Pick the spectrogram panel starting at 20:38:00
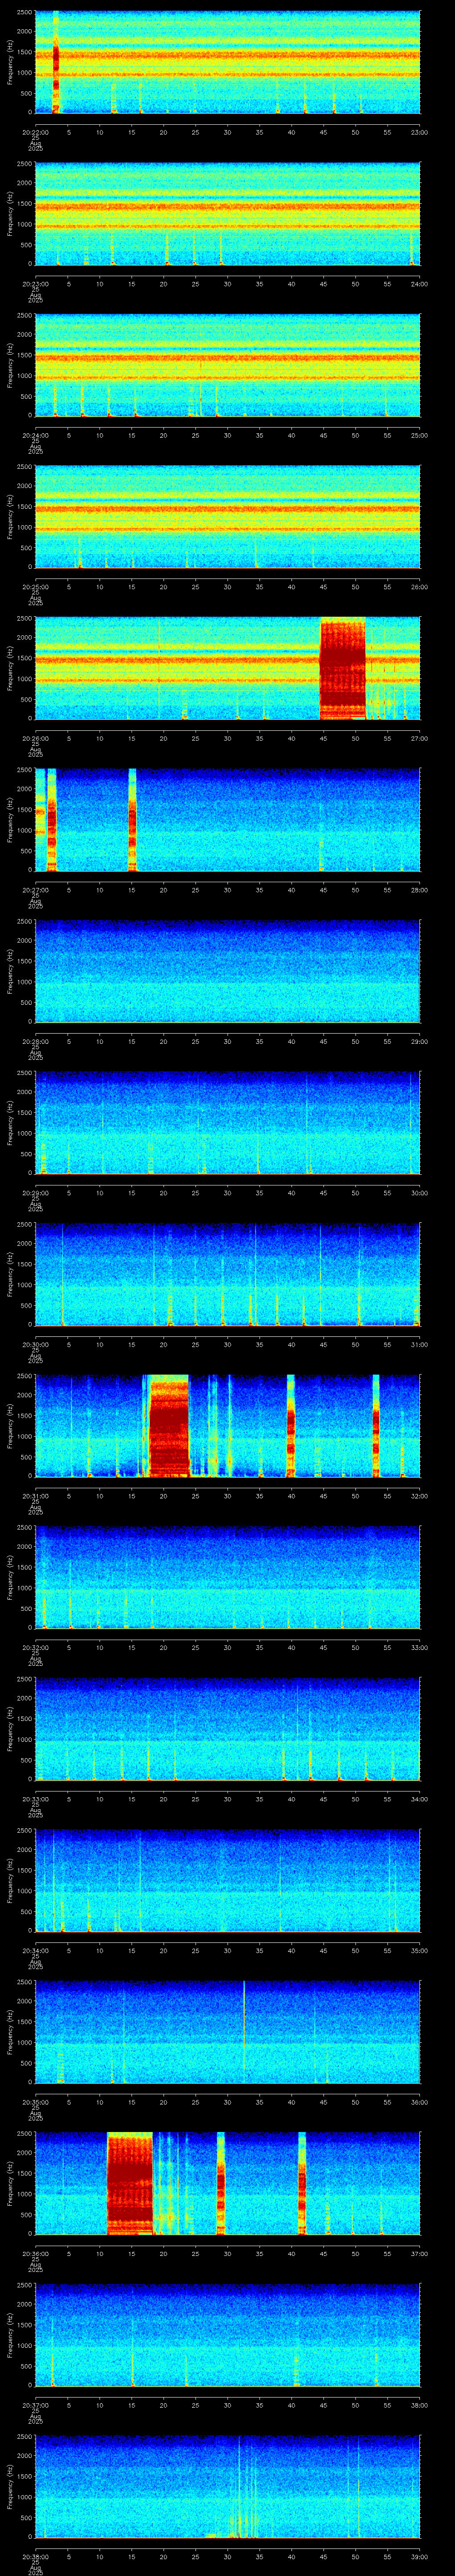The image size is (455, 2576). [227, 2487]
